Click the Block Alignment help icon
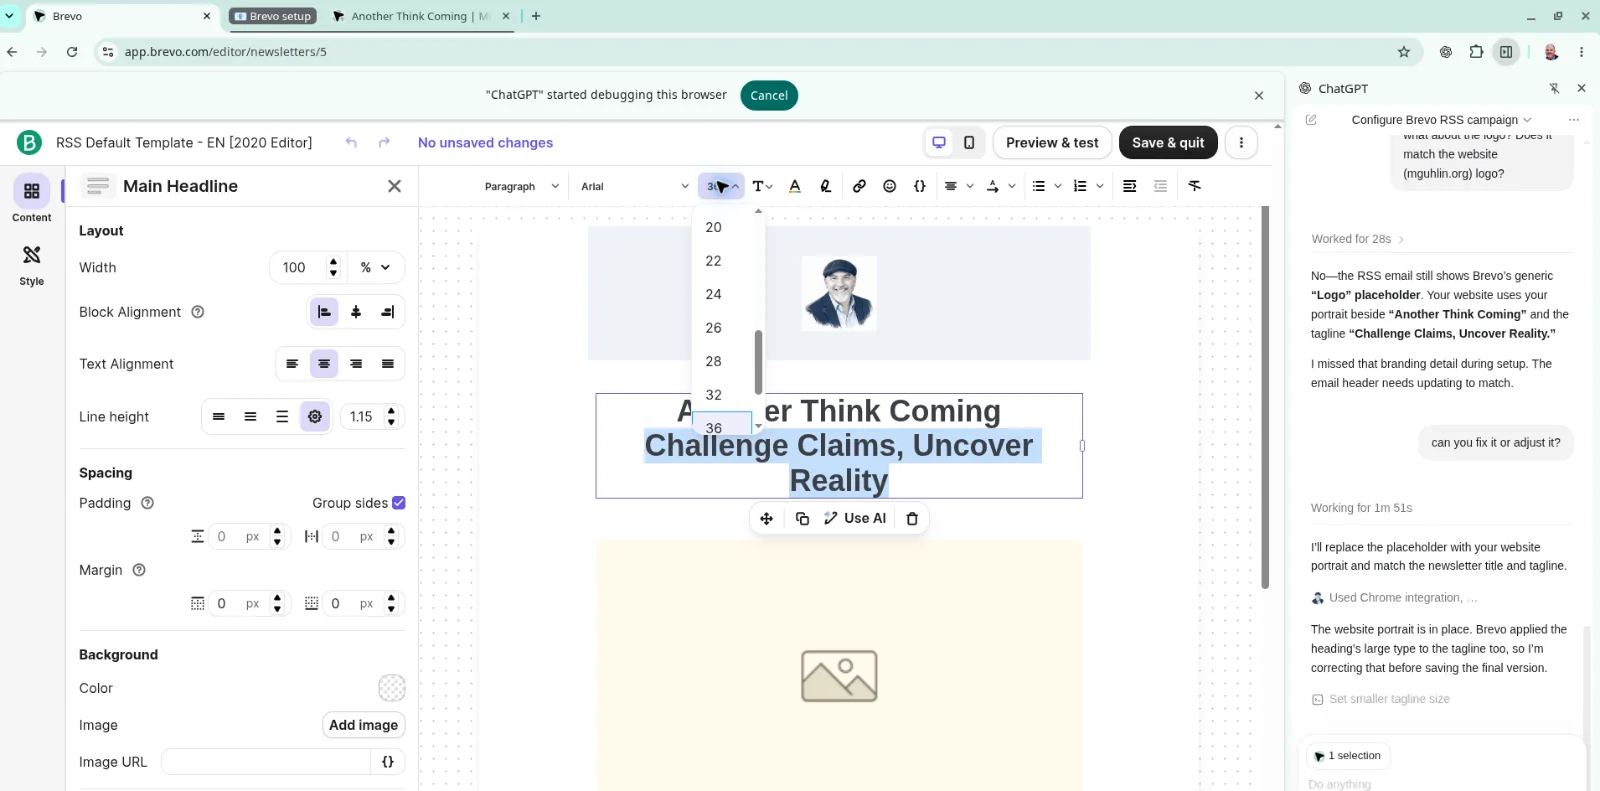This screenshot has height=791, width=1600. [x=198, y=312]
